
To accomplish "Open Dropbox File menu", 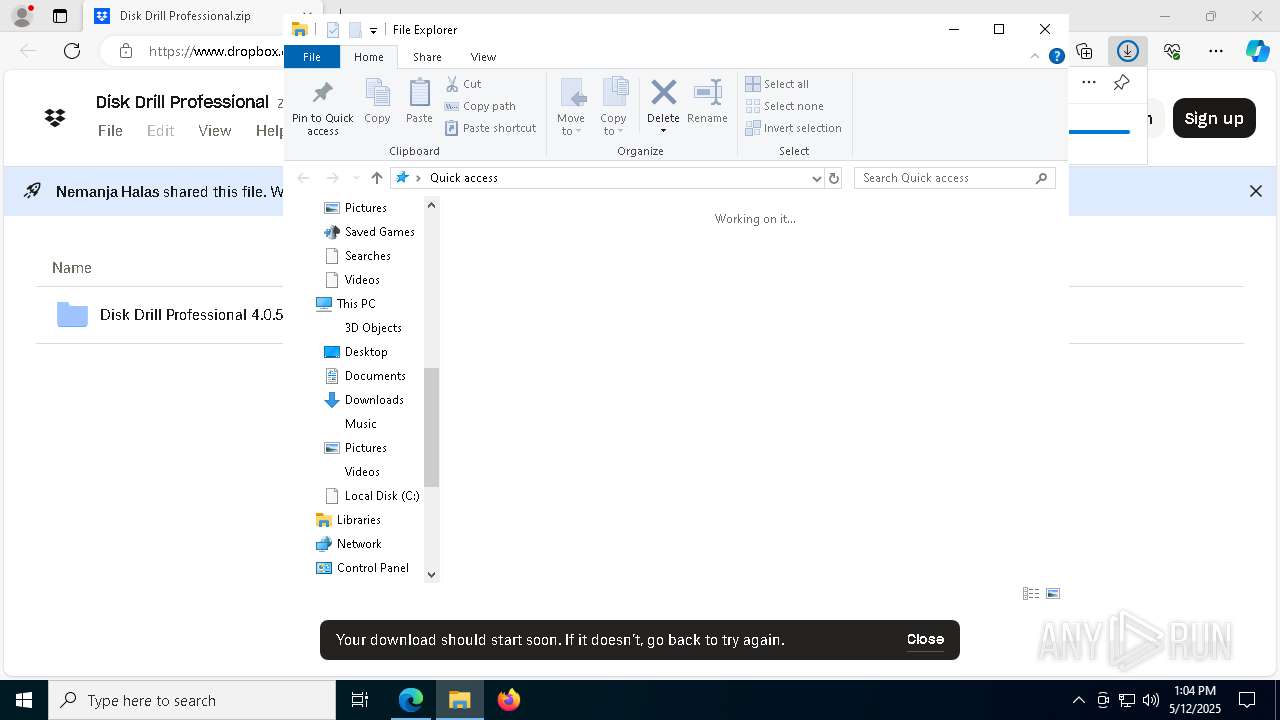I will pyautogui.click(x=110, y=131).
